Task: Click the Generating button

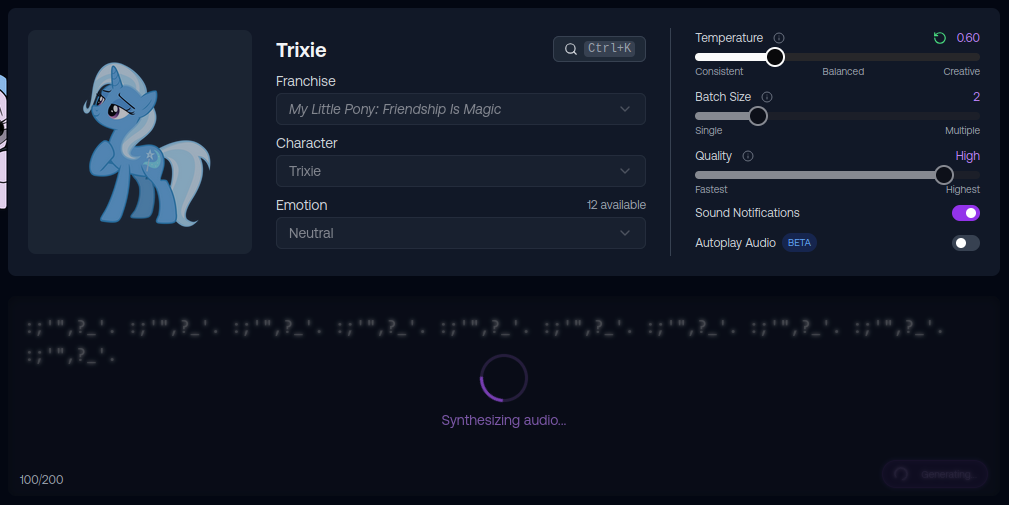Action: [935, 474]
